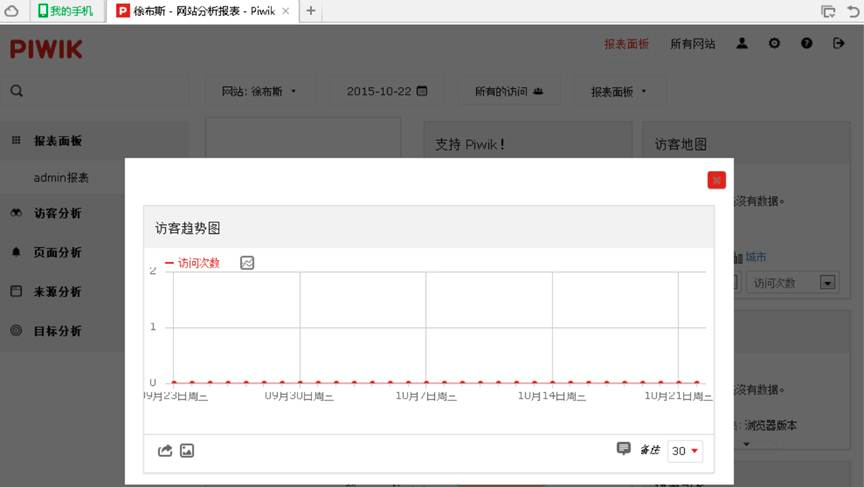Click the 支持 Piwik! widget title
Viewport: 864px width, 487px height.
point(470,144)
